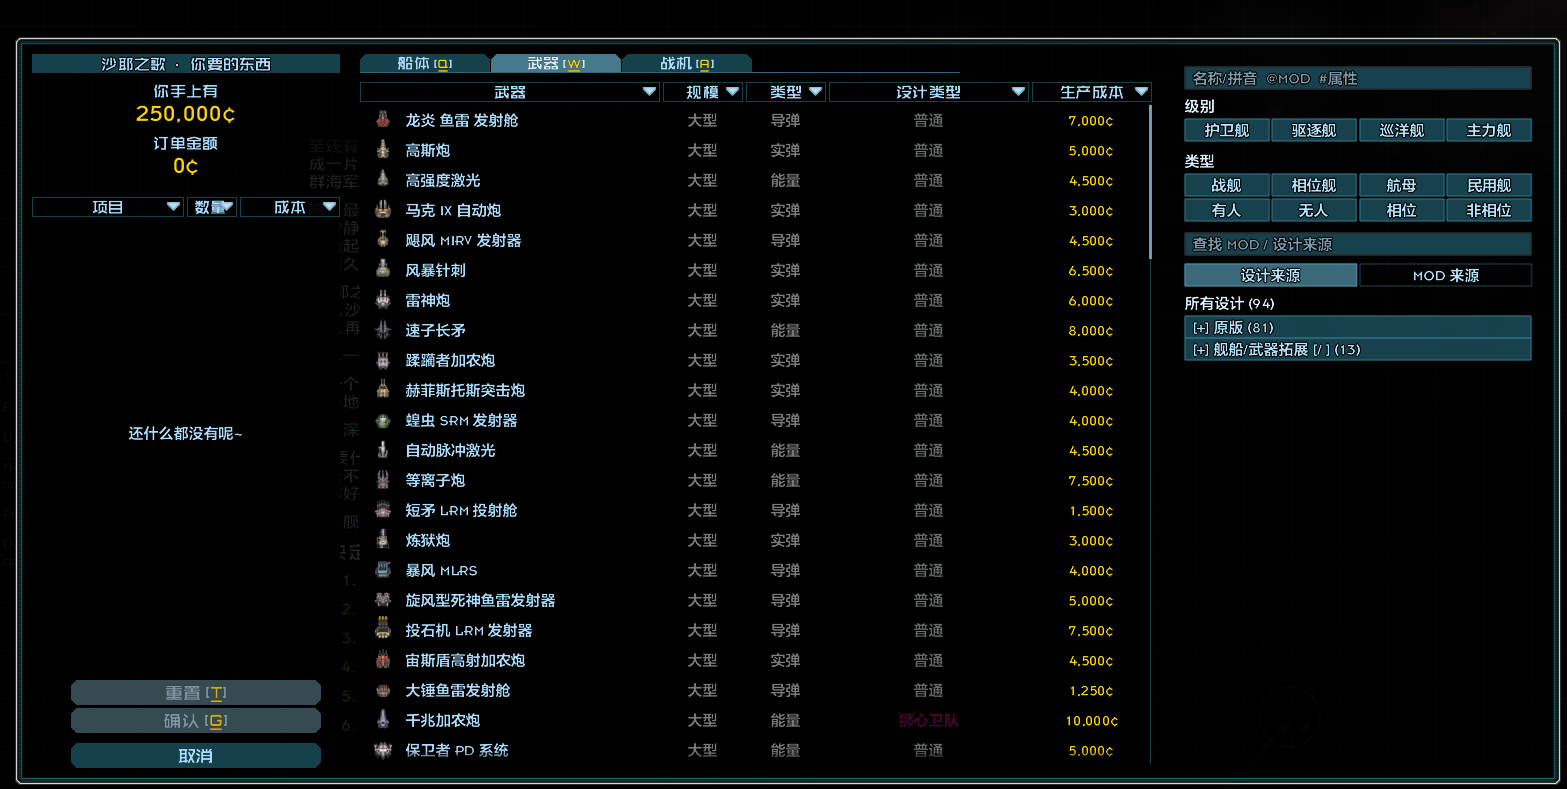Select the 速子长矛 weapon icon
1567x789 pixels.
point(383,330)
